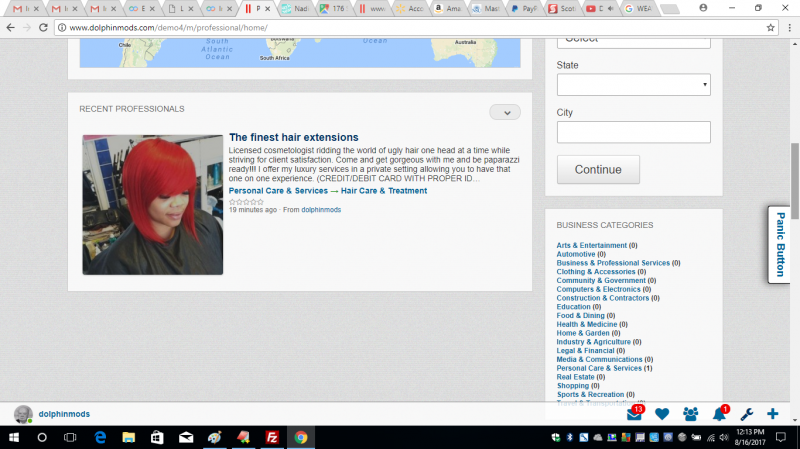Viewport: 800px width, 449px height.
Task: Open the dolphinmods author link under listing
Action: click(321, 210)
